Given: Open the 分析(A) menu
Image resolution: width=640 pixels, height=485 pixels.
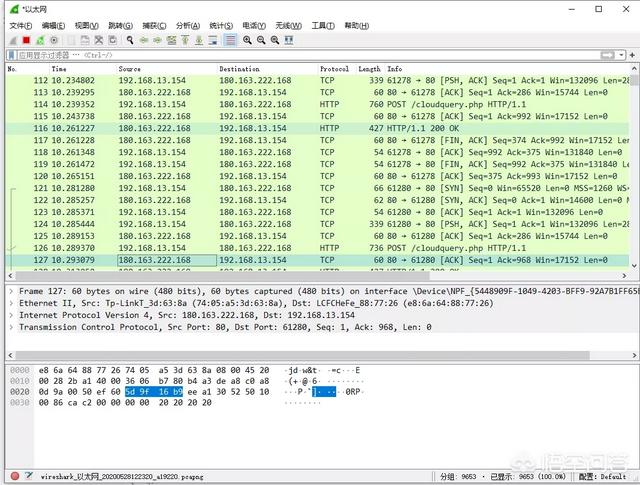Looking at the screenshot, I should [x=188, y=26].
